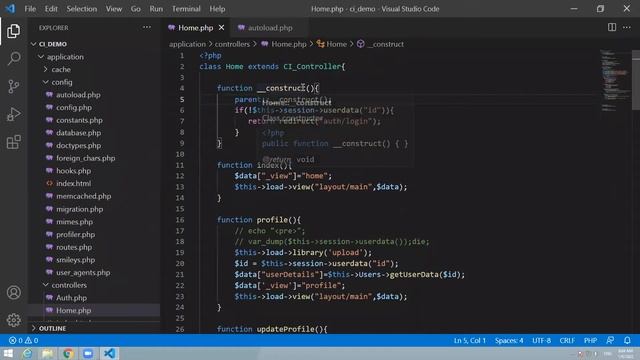Open the Selection menu
640x360 pixels.
(x=82, y=9)
